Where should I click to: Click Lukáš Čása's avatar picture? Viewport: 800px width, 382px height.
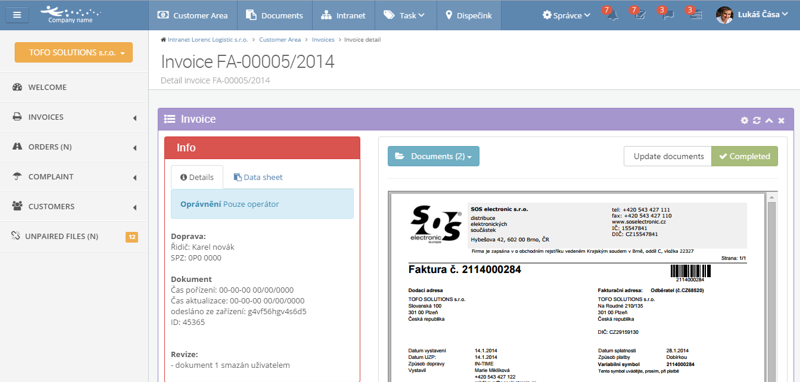[724, 15]
